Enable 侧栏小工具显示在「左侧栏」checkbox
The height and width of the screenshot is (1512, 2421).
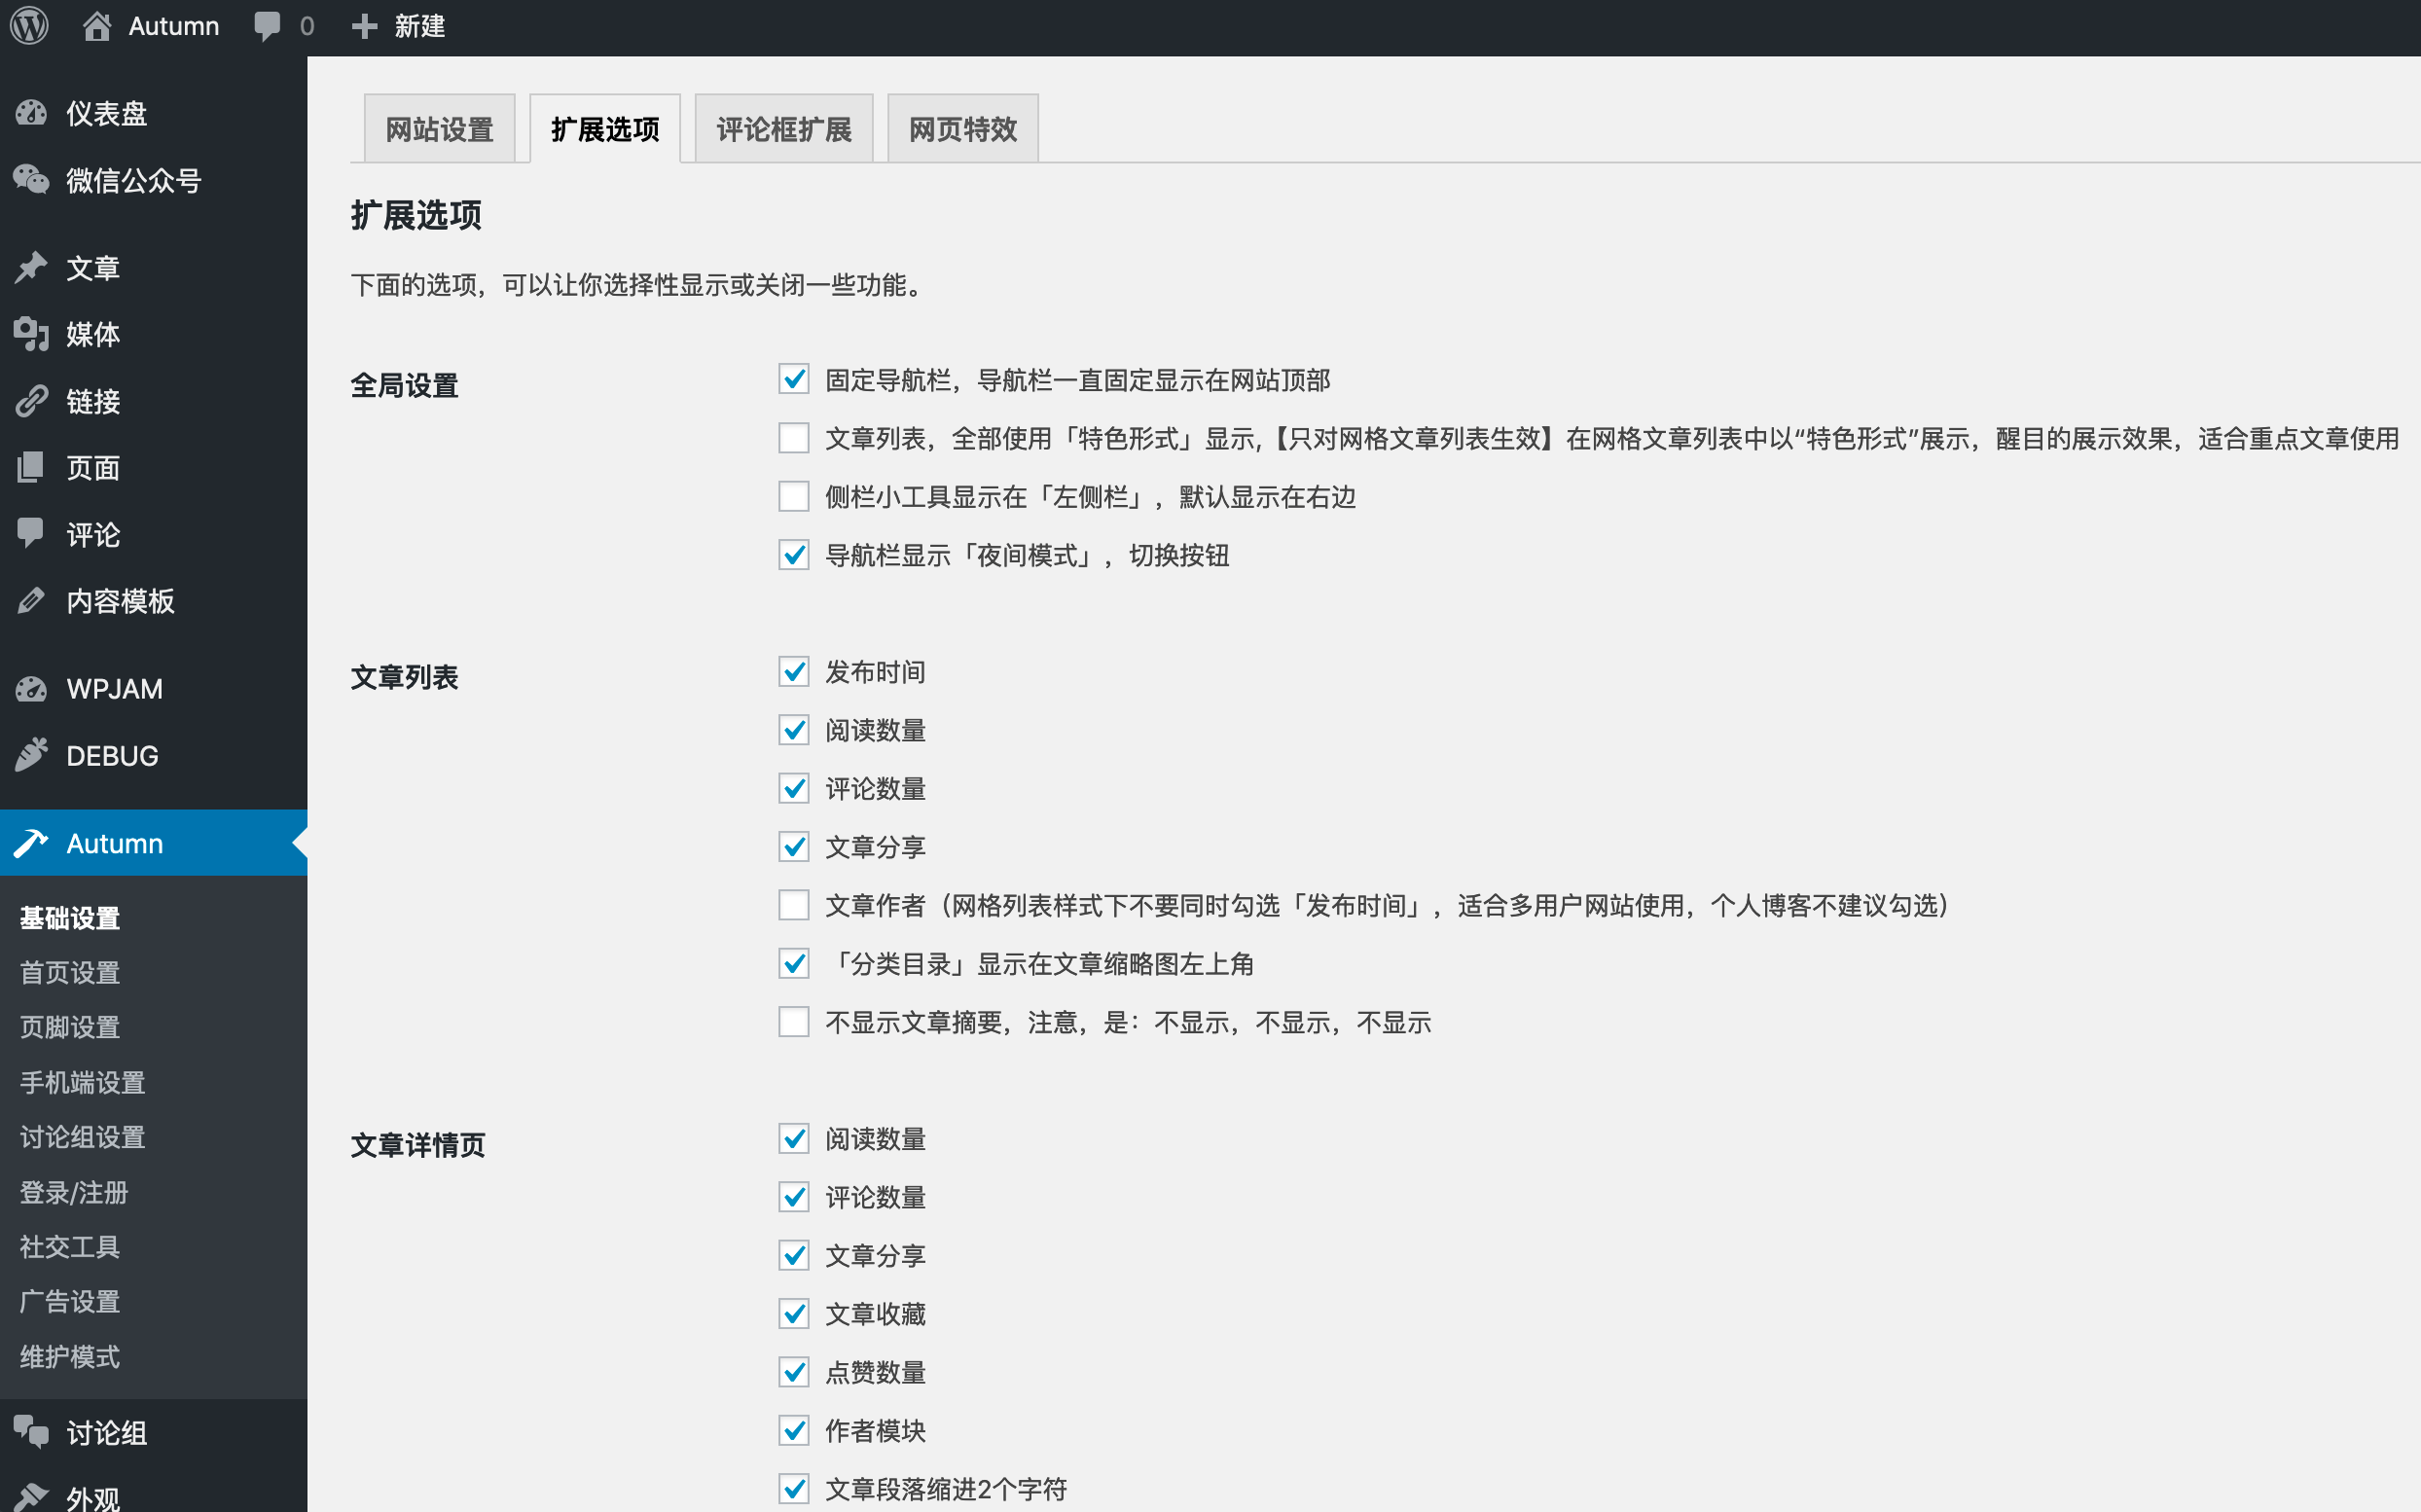click(x=793, y=496)
